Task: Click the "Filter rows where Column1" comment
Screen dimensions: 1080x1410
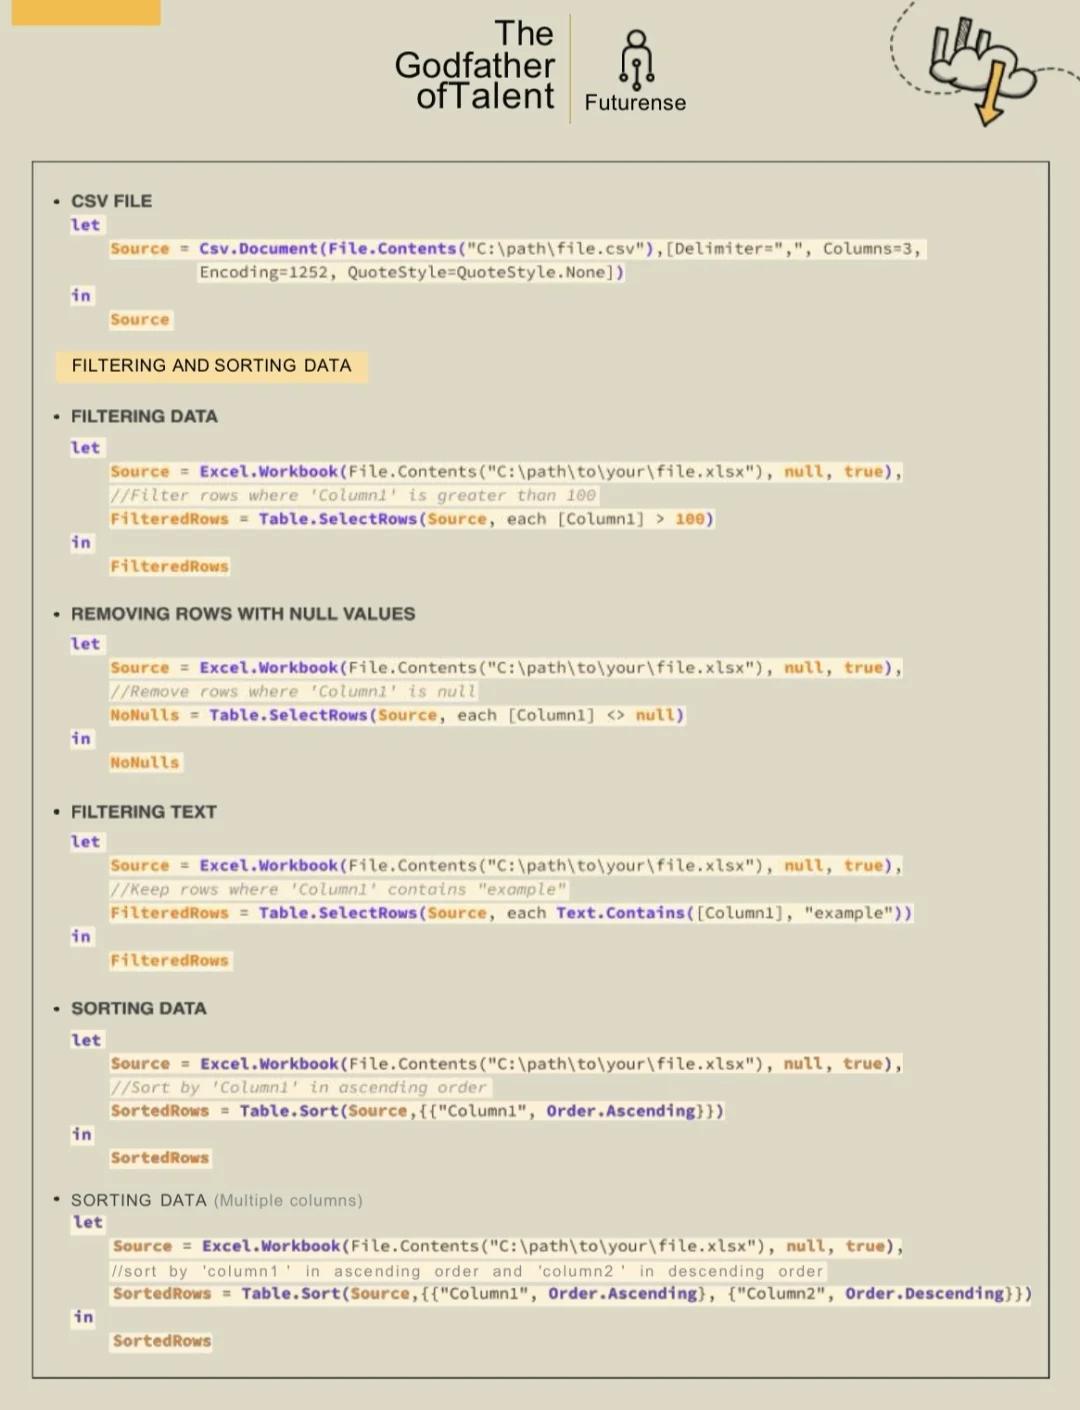Action: click(353, 495)
